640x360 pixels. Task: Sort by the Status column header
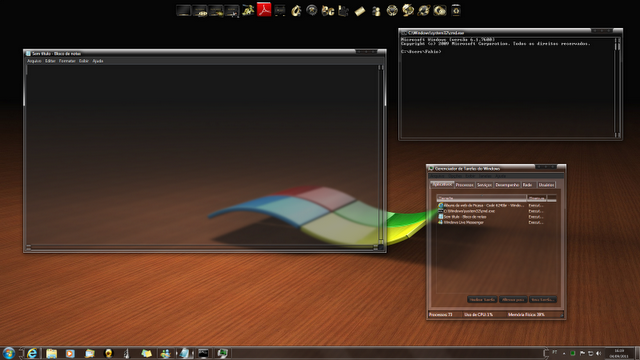coord(537,198)
